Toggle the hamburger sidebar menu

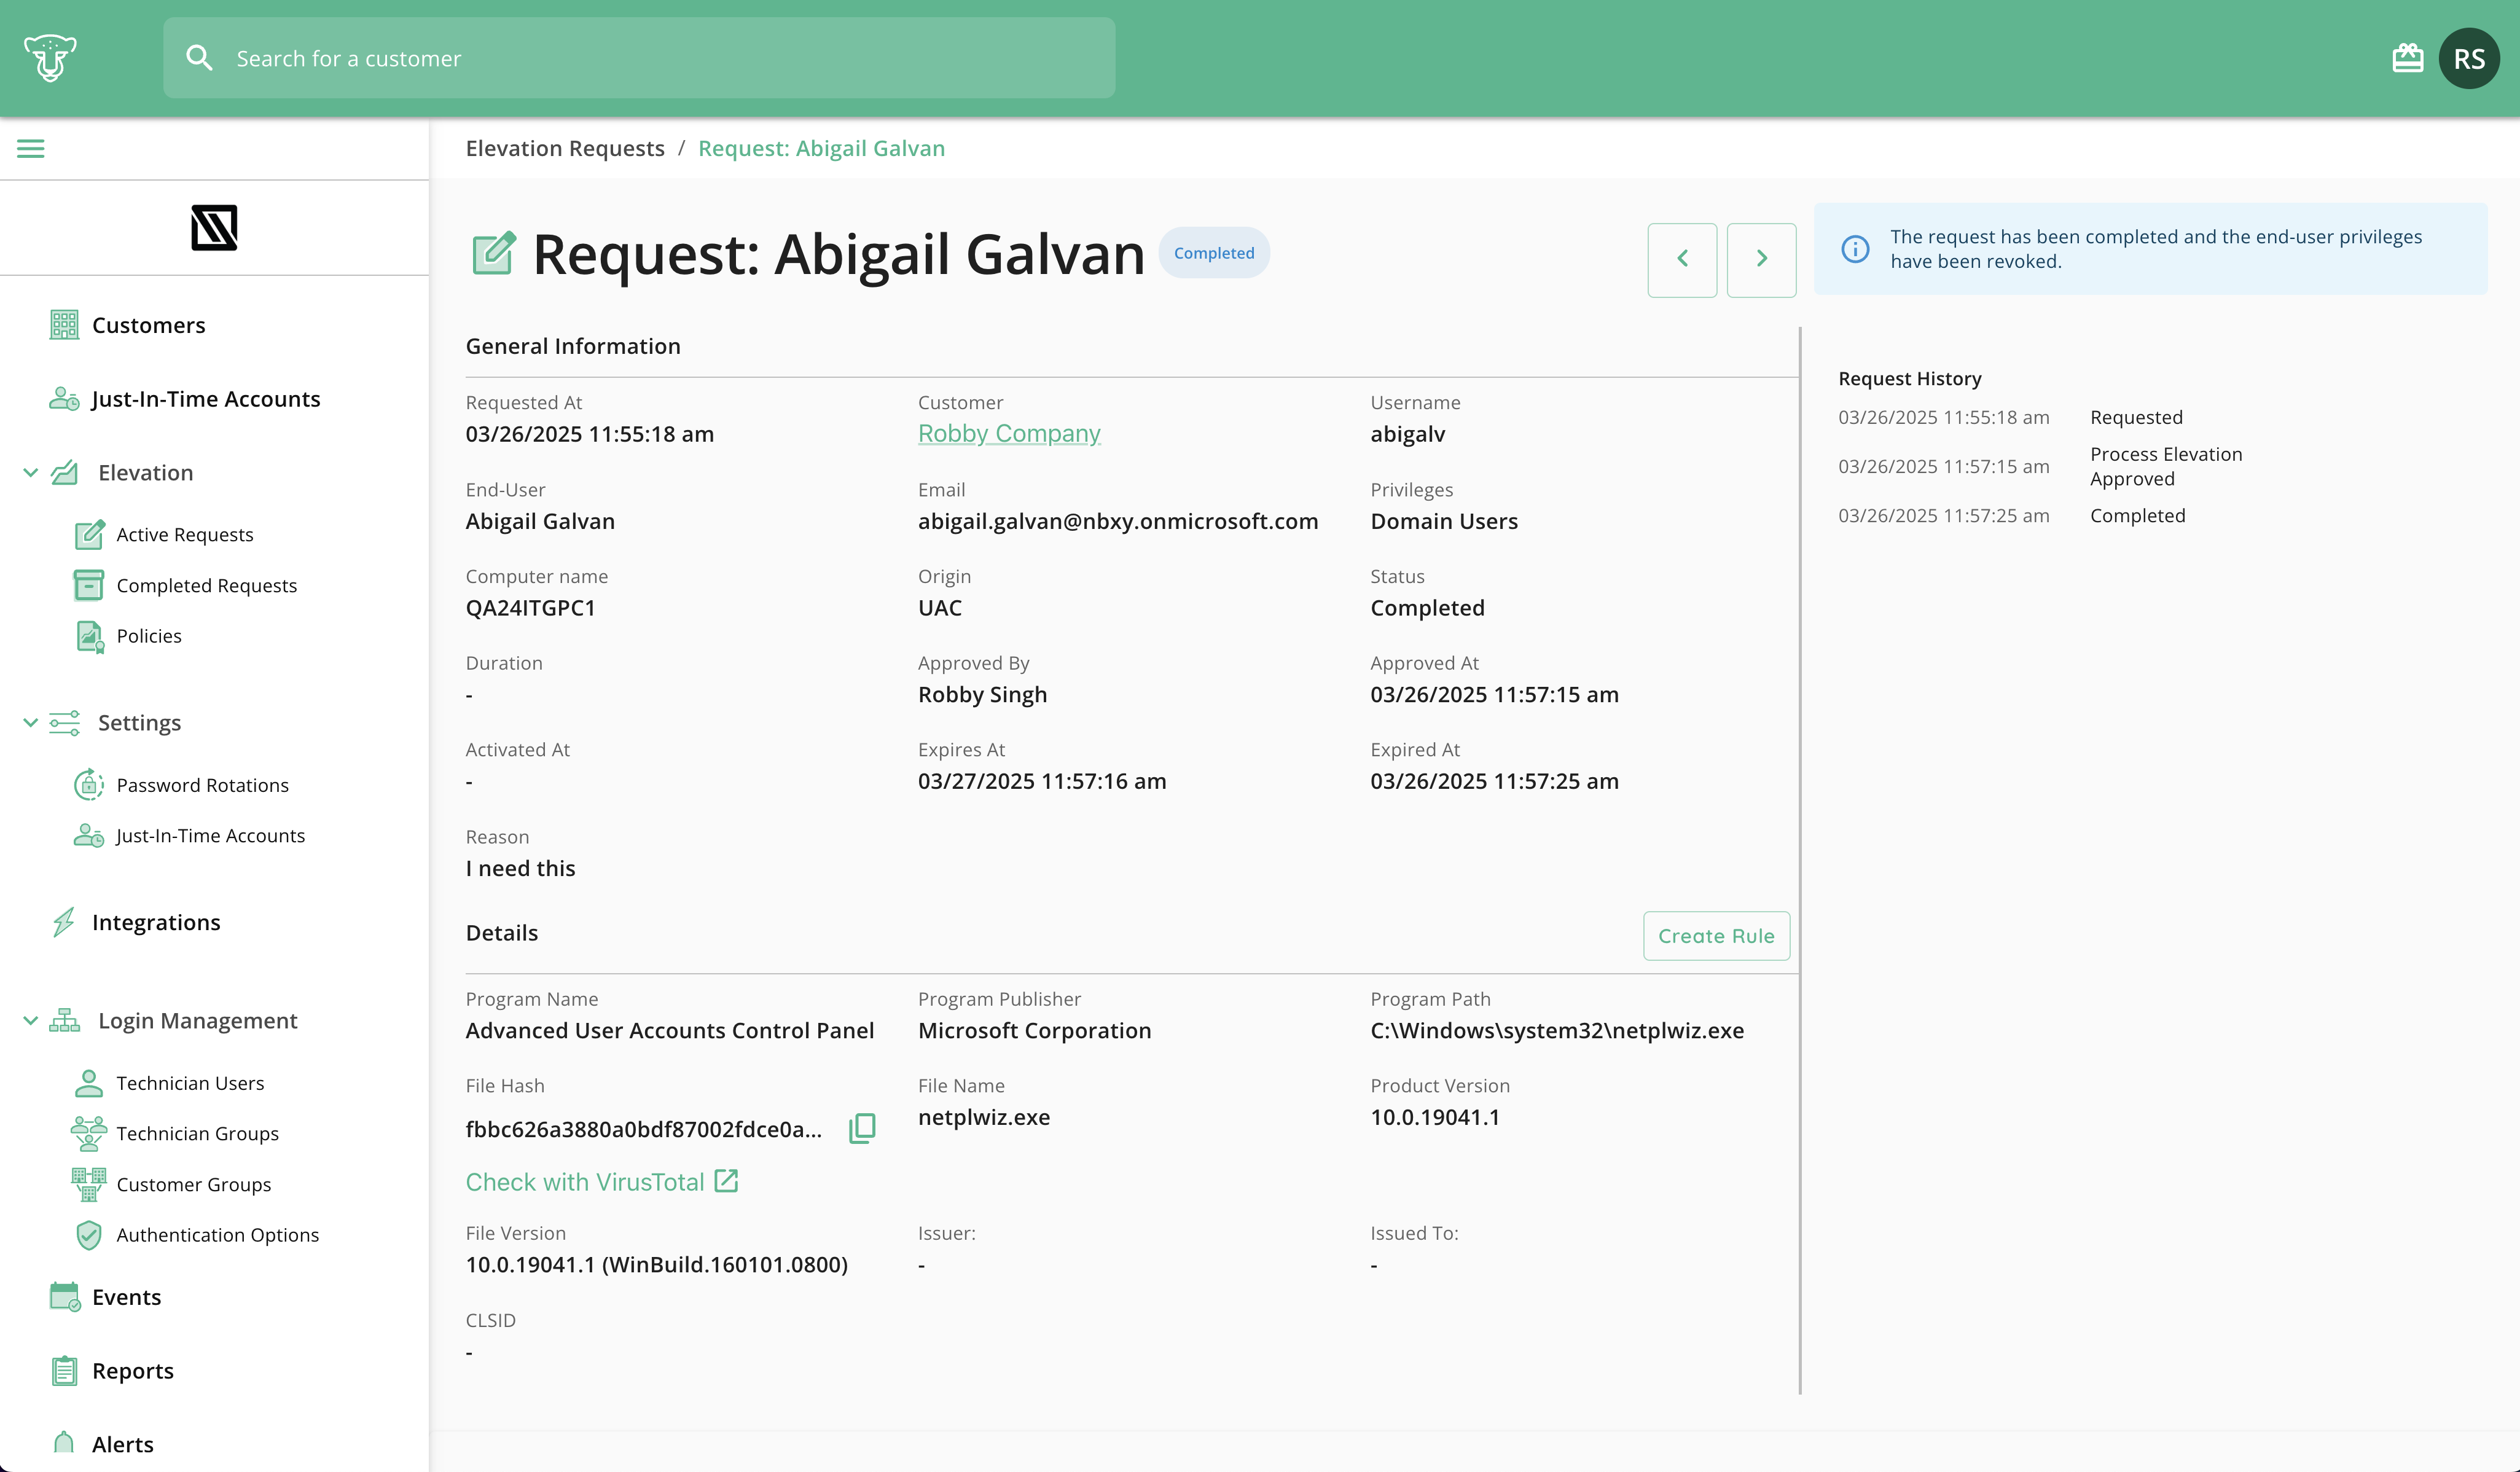click(x=31, y=148)
